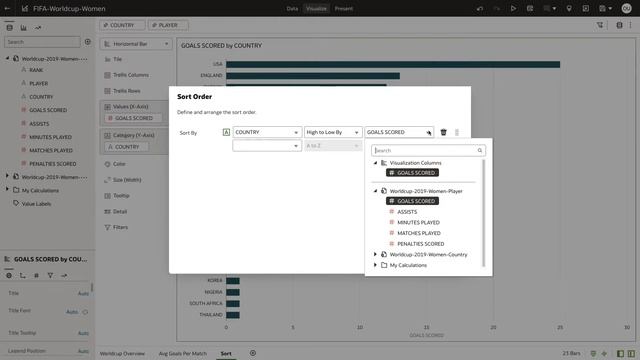The height and width of the screenshot is (360, 640).
Task: Toggle the split panel layout icon in status bar
Action: tap(631, 353)
